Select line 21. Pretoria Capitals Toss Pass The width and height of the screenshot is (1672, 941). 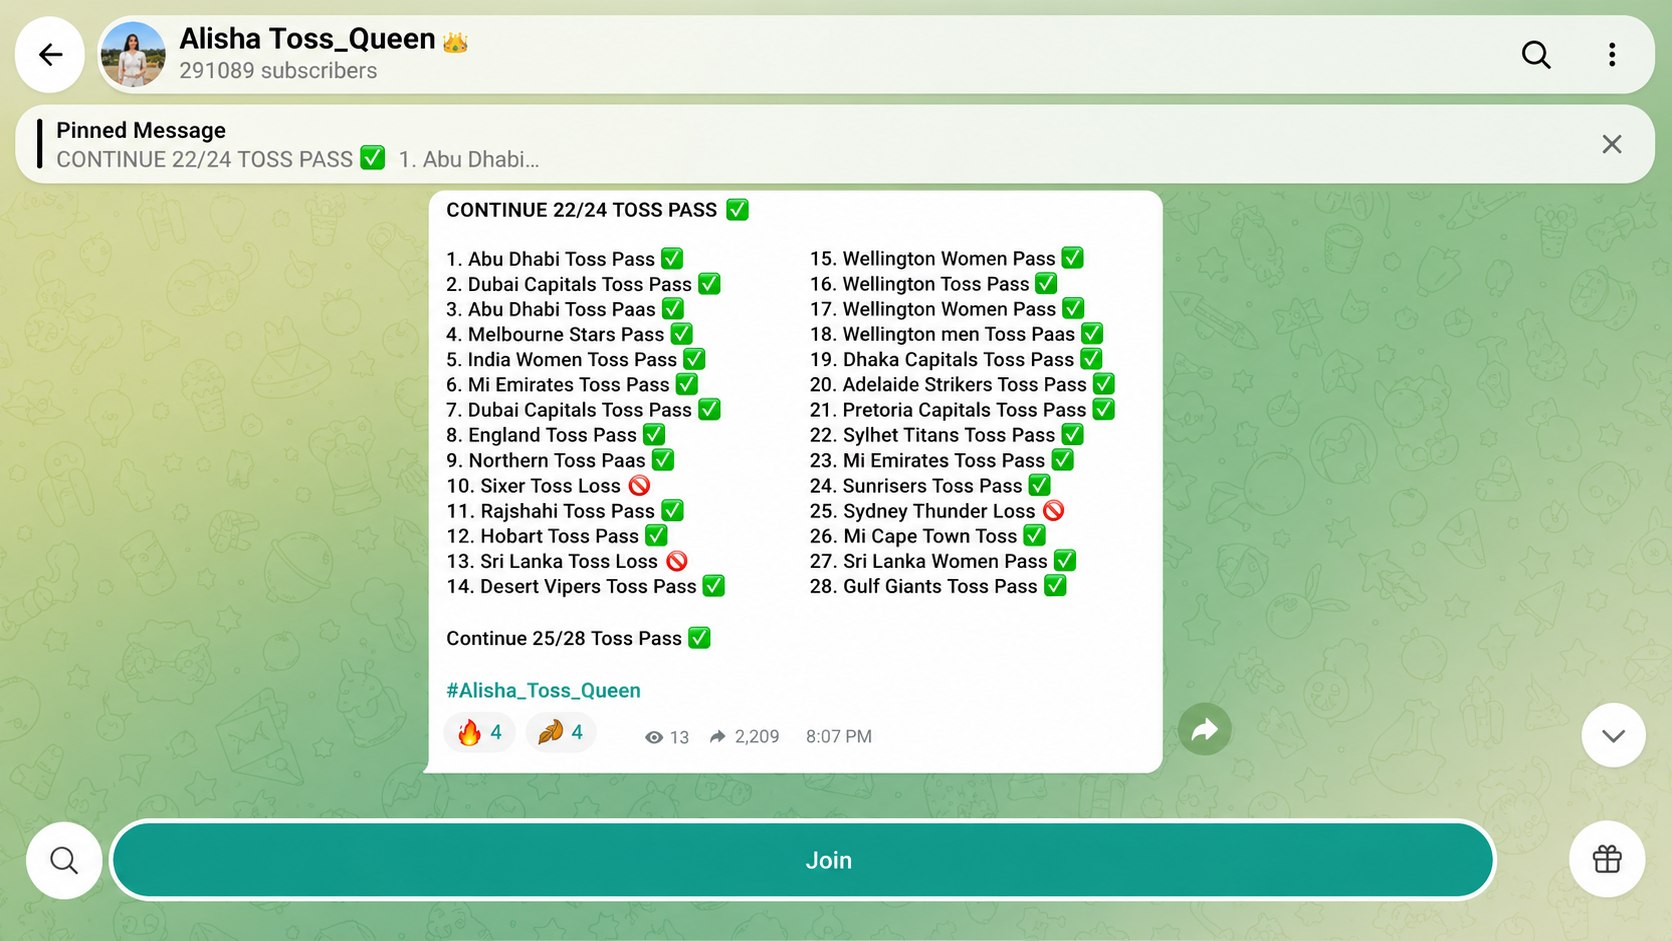pos(962,409)
